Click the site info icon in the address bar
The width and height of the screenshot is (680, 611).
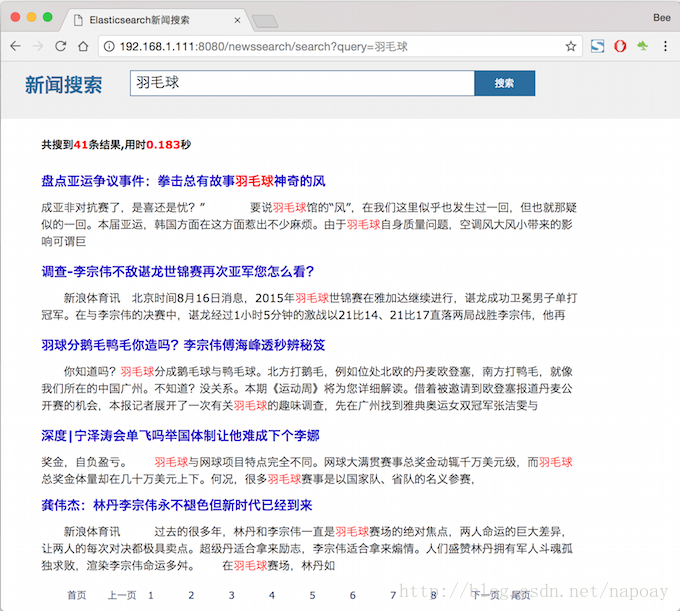click(x=108, y=47)
